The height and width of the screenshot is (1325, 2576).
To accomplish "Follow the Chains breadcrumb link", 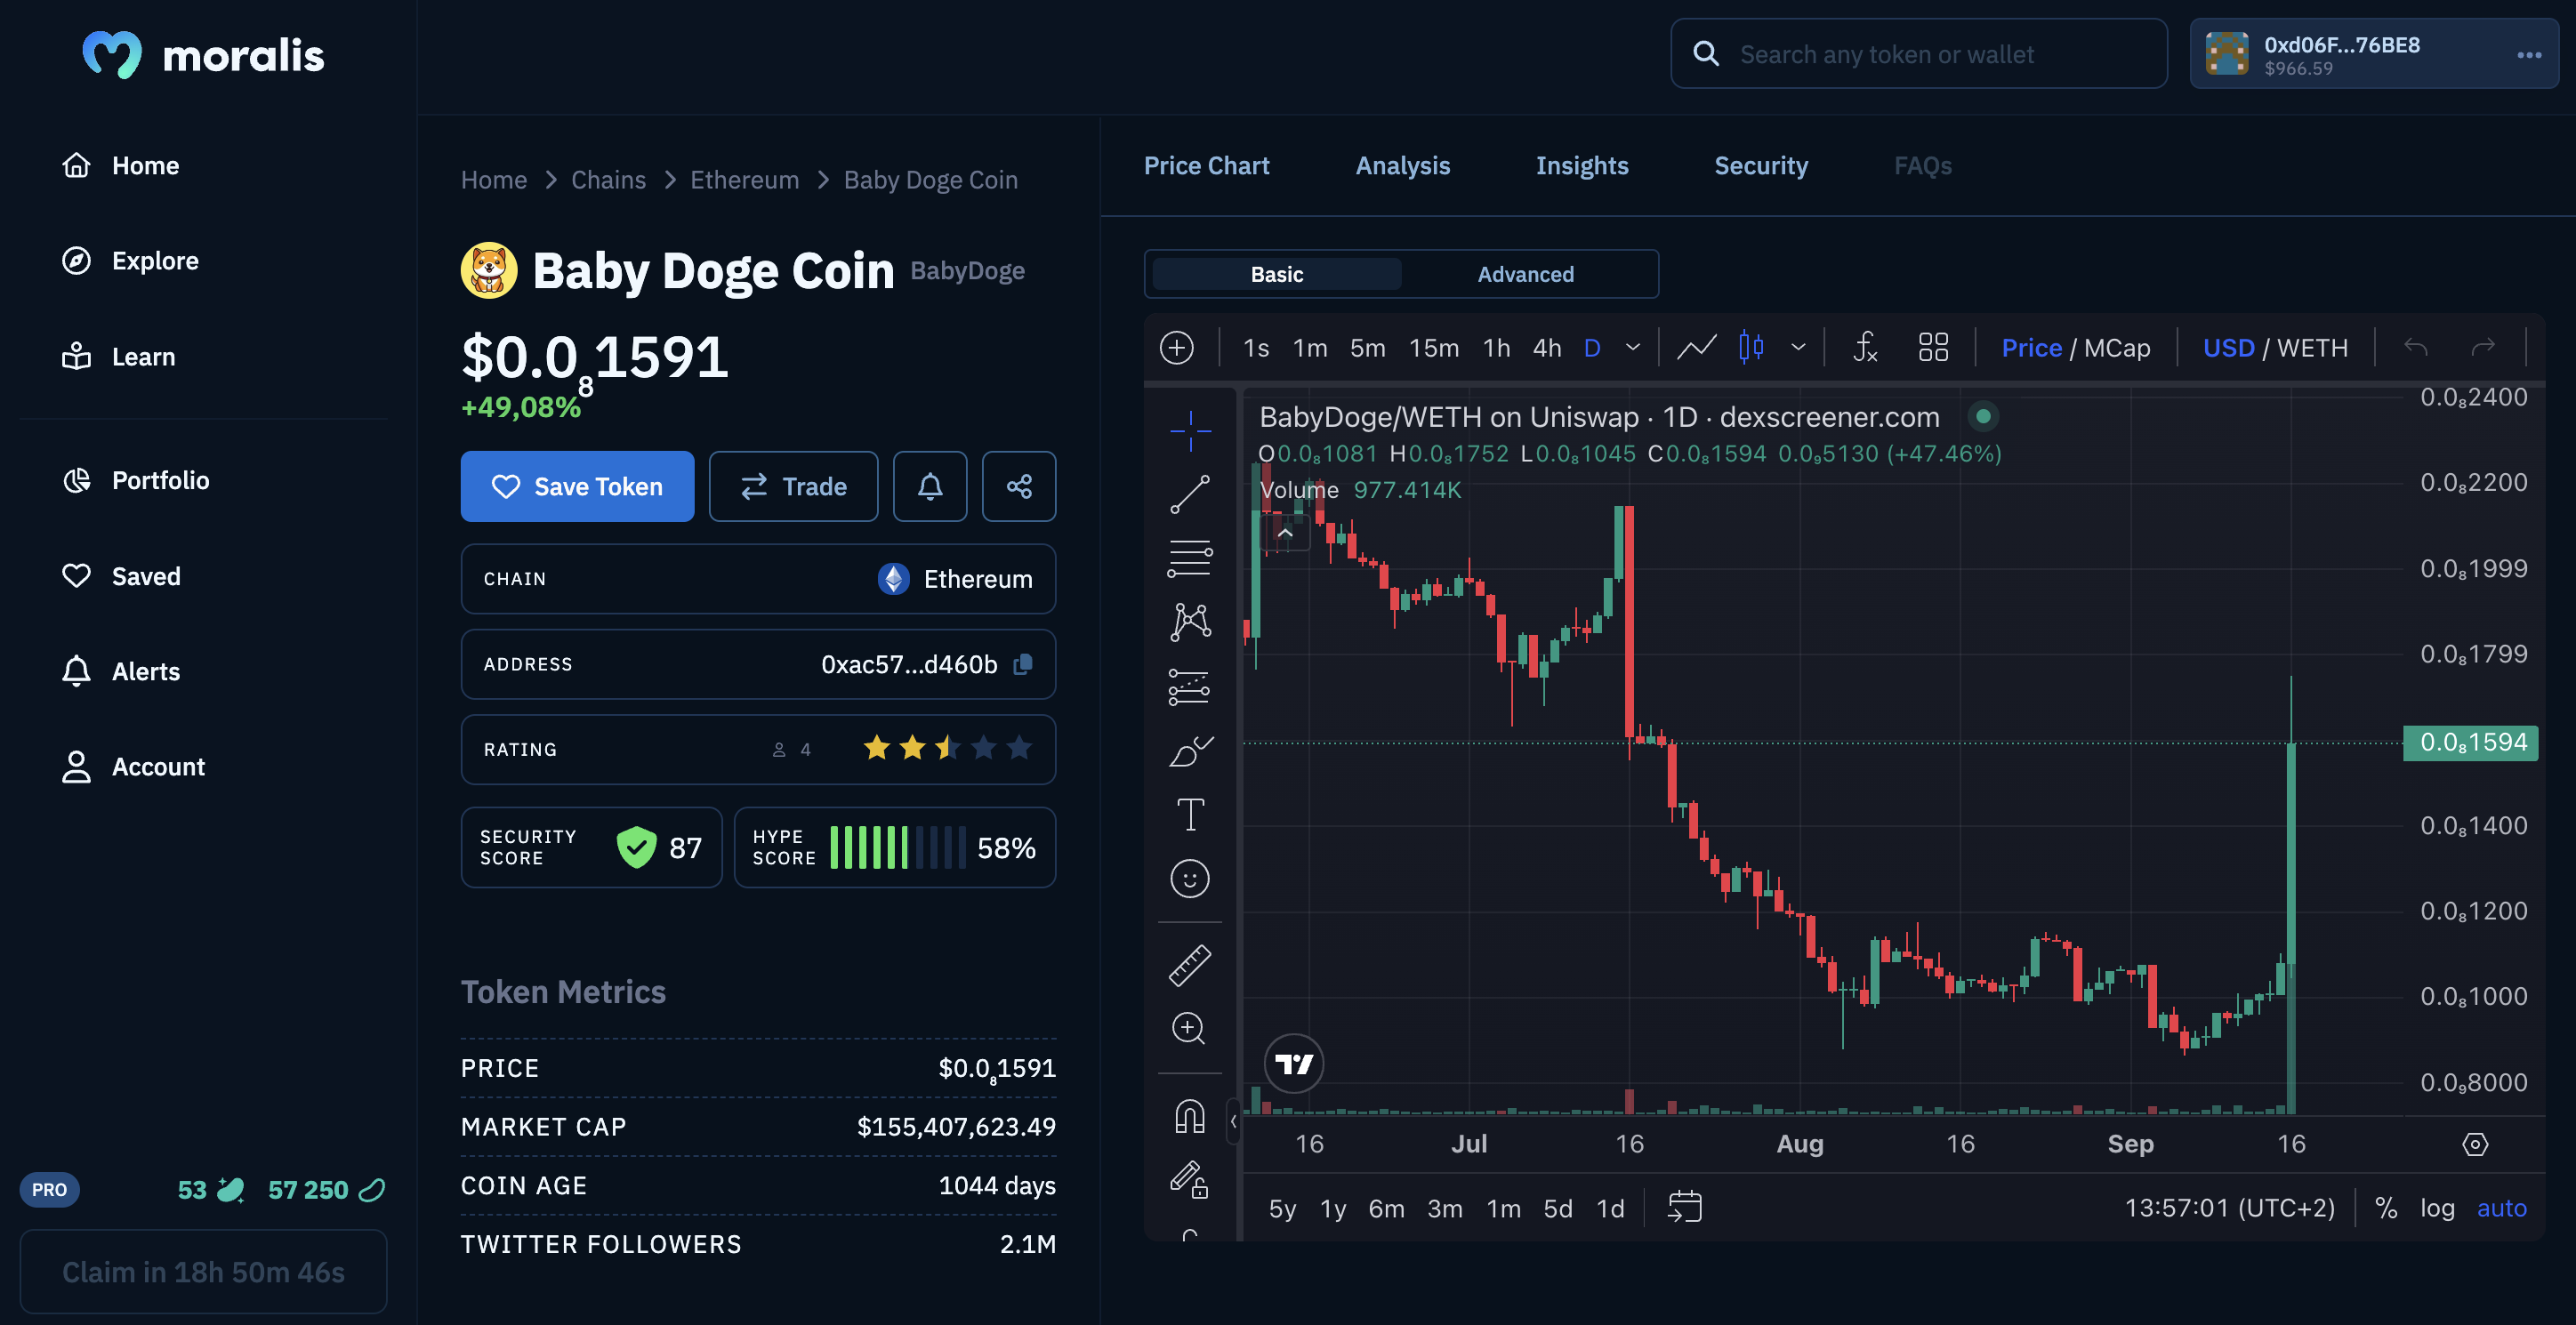I will (608, 180).
